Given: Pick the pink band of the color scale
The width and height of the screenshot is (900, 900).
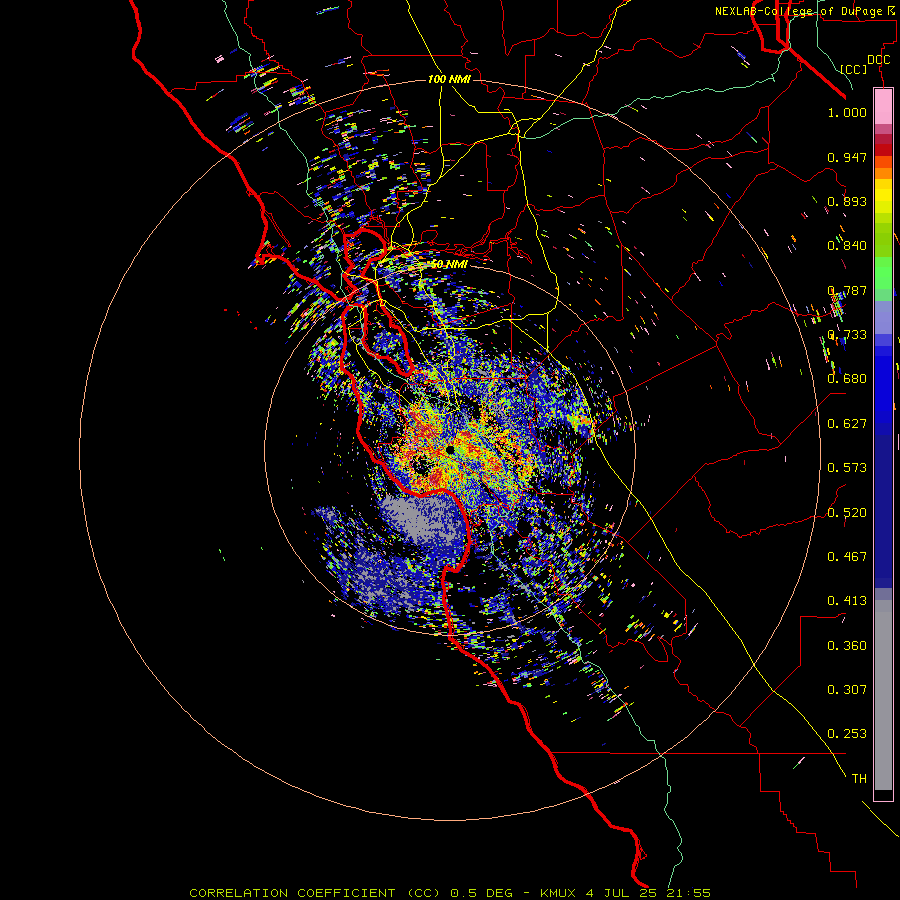Looking at the screenshot, I should pos(883,106).
